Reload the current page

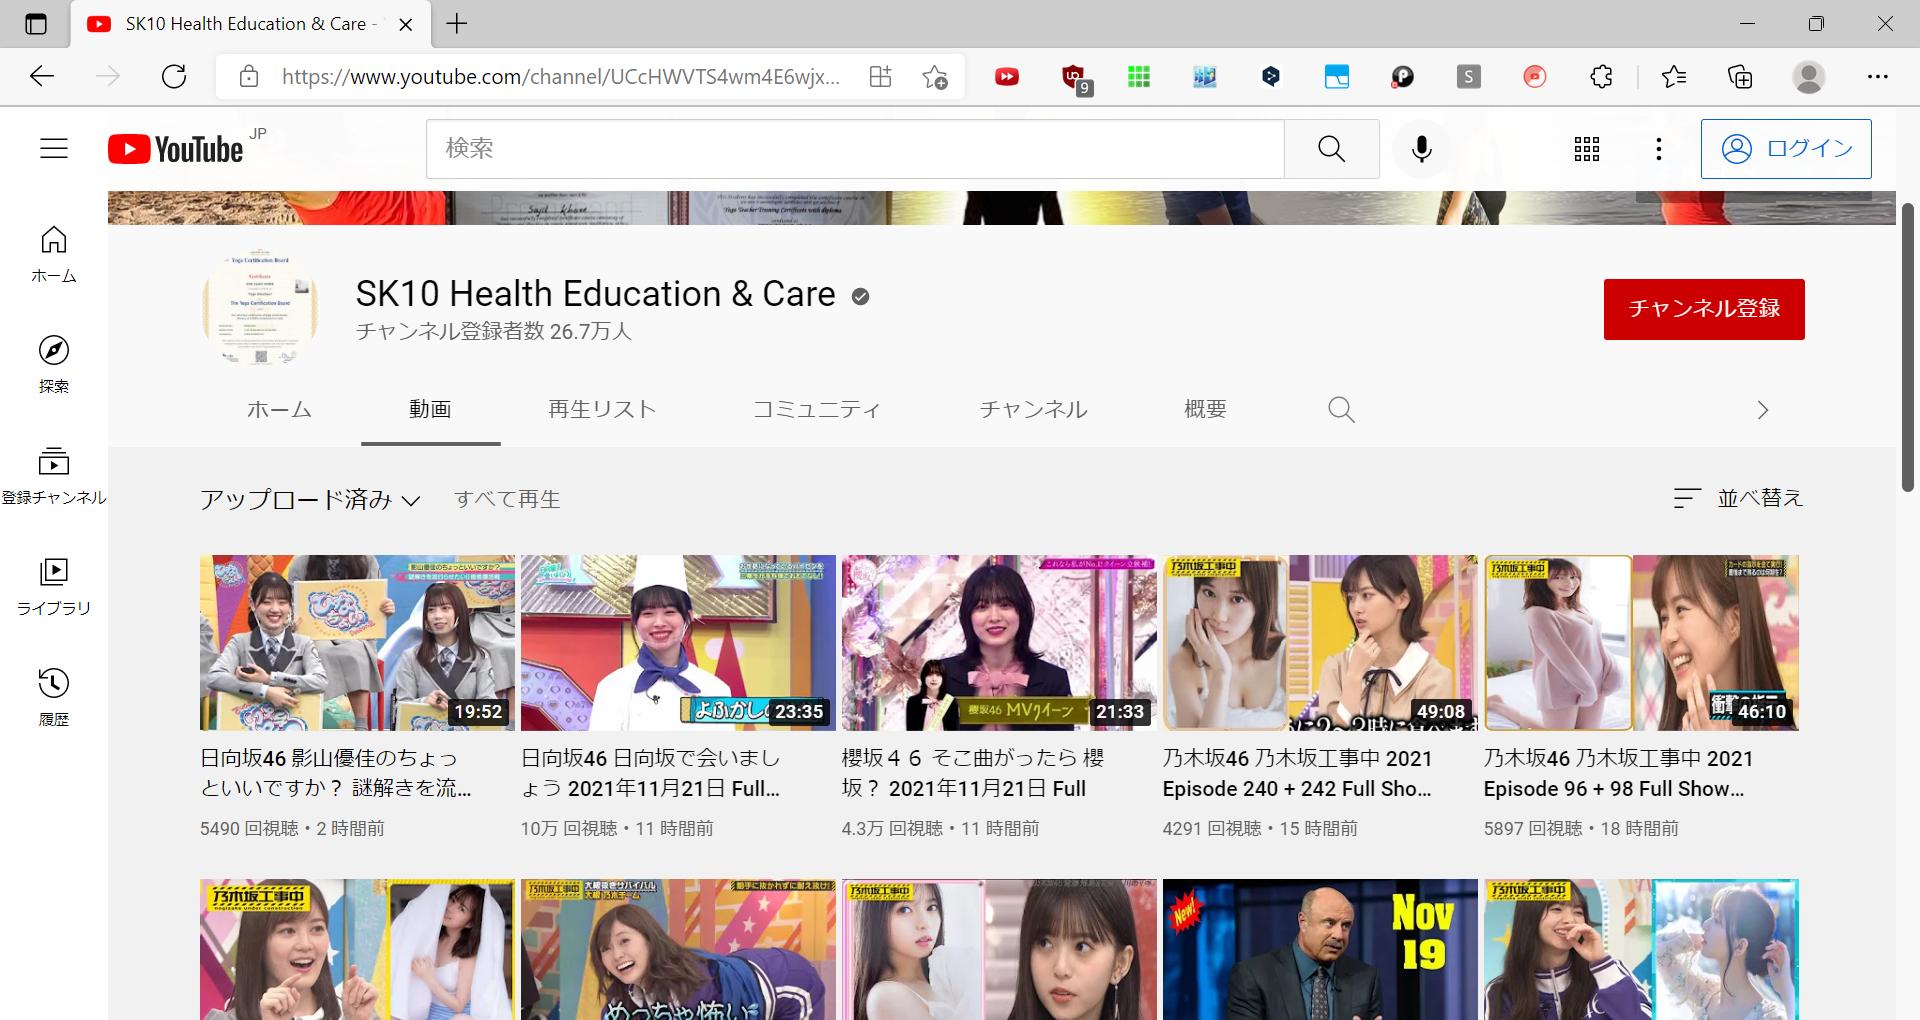(174, 77)
